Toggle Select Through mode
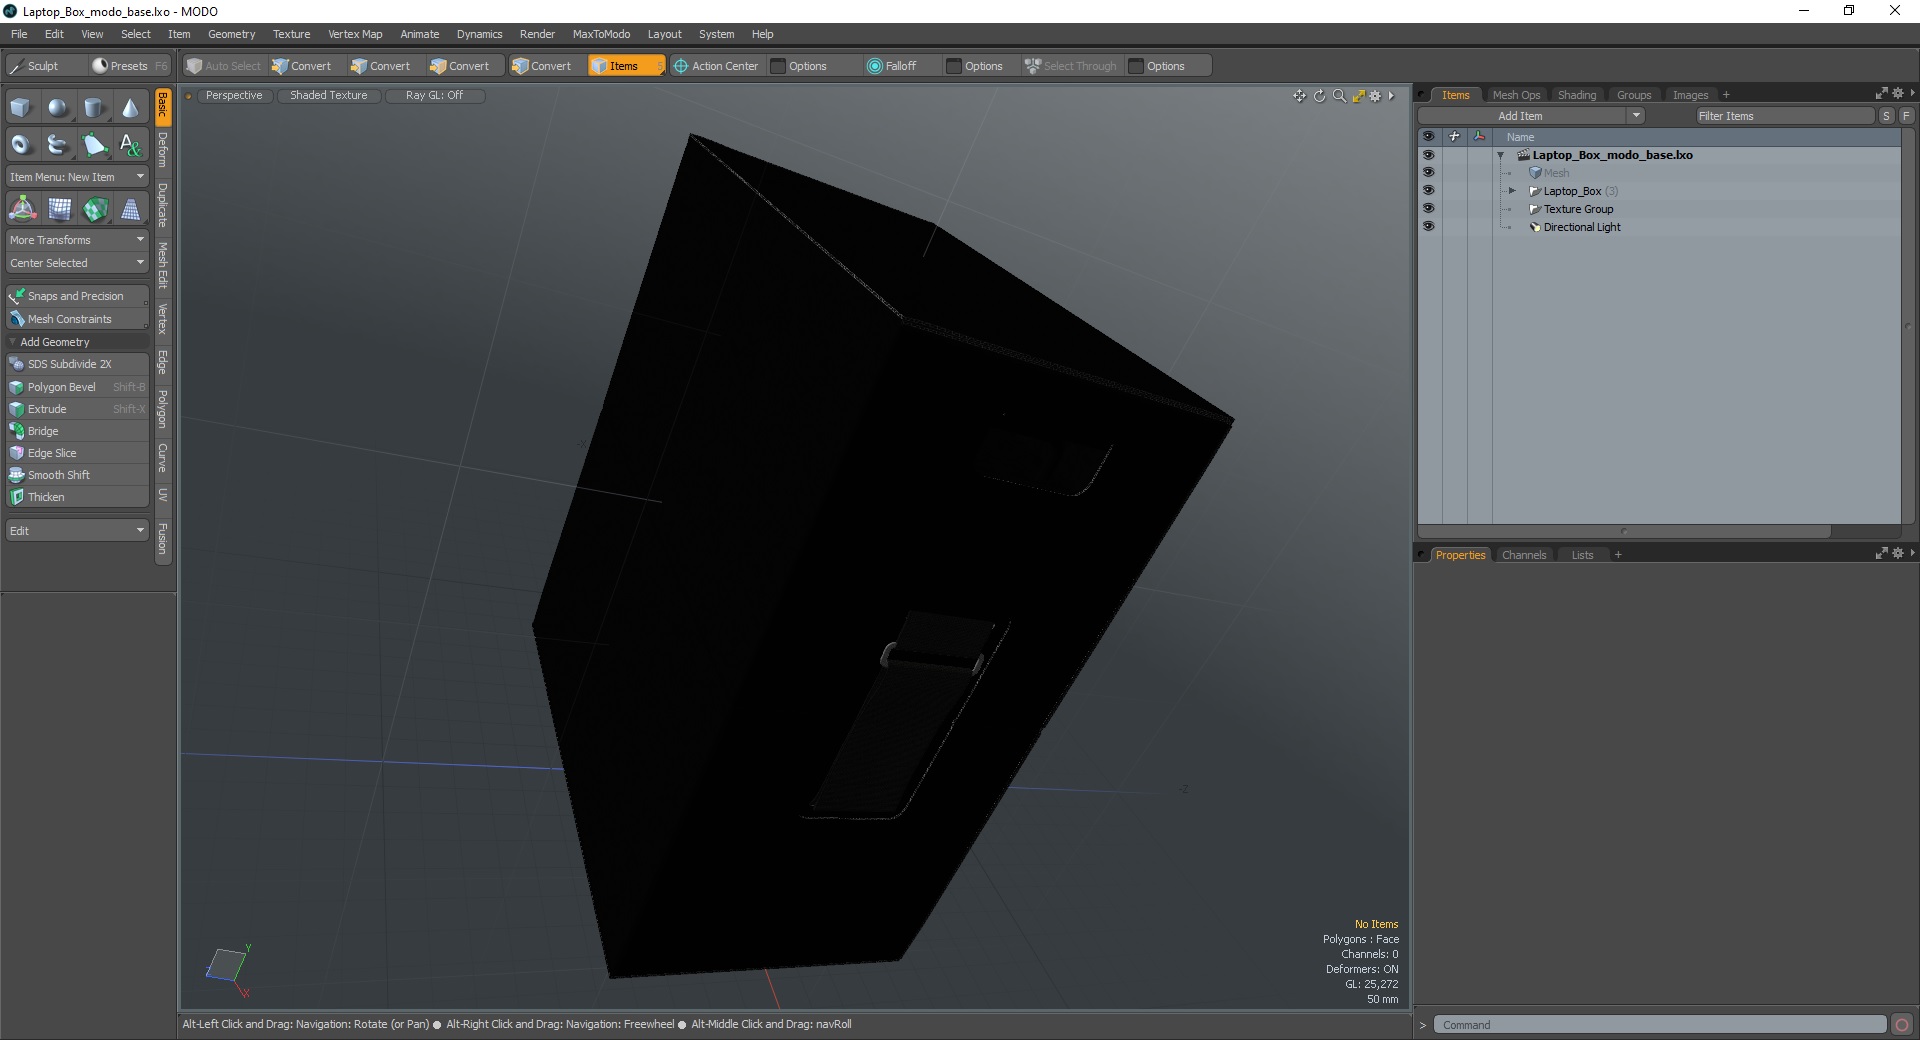The height and width of the screenshot is (1040, 1920). (x=1071, y=66)
